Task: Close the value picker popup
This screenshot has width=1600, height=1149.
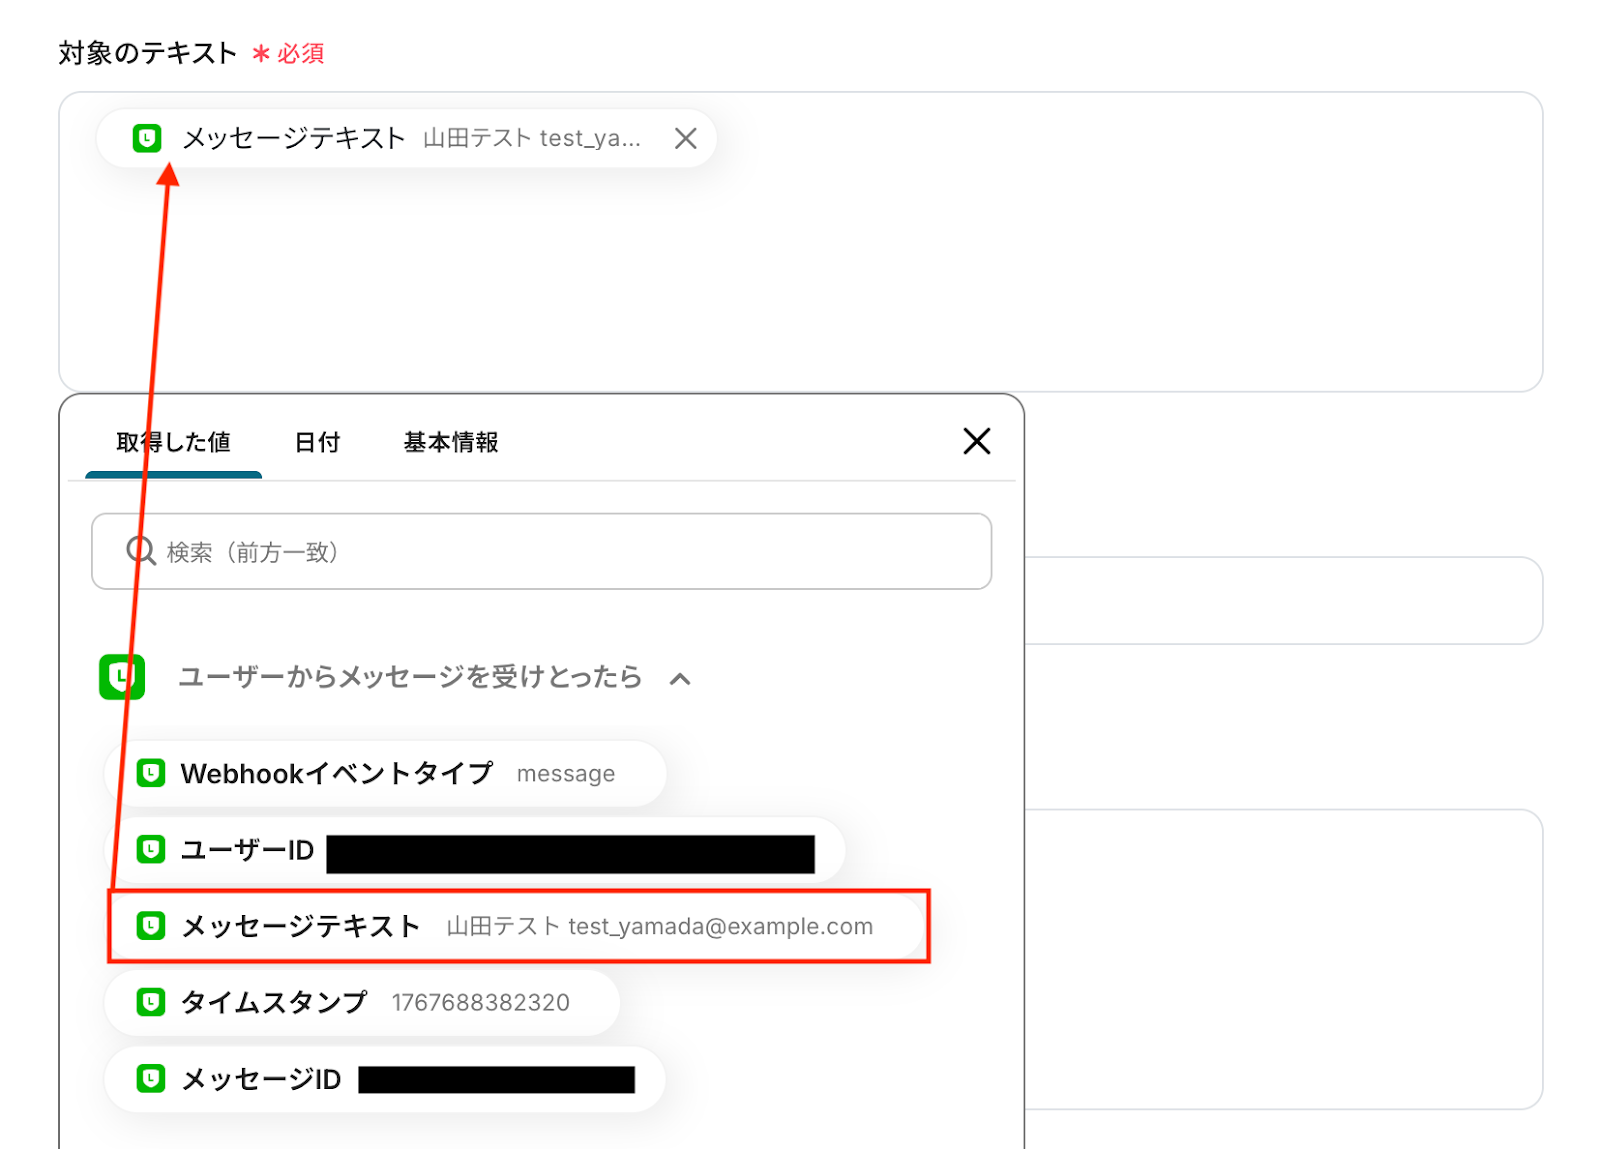Action: pyautogui.click(x=977, y=441)
